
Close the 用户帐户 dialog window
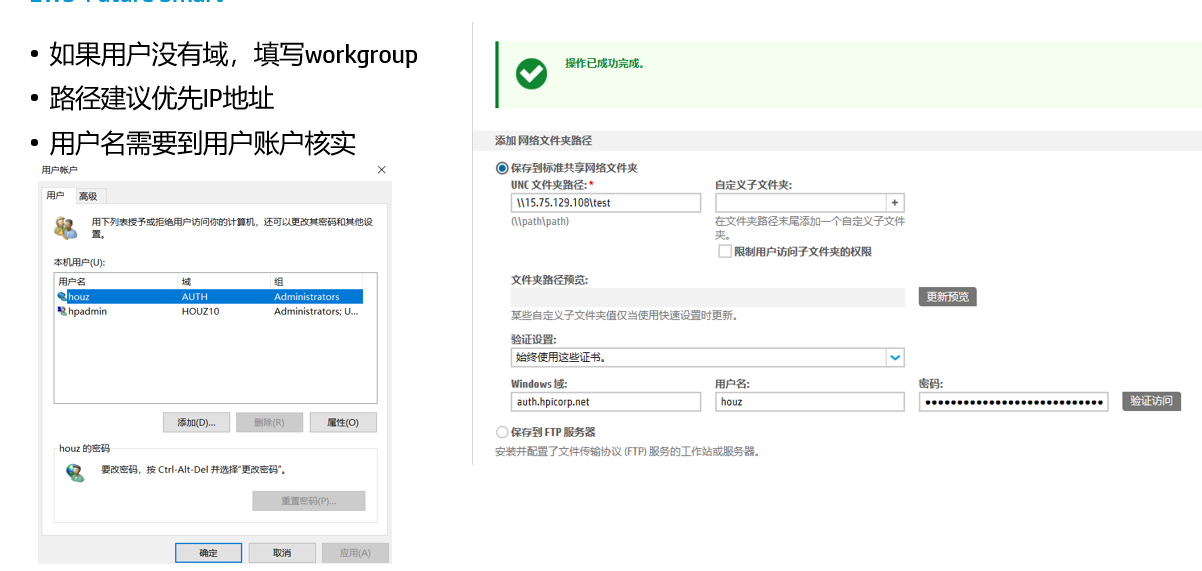(x=381, y=170)
